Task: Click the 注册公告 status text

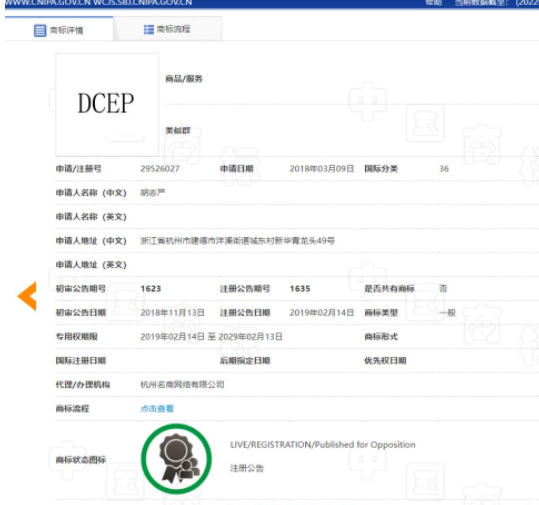Action: point(246,468)
